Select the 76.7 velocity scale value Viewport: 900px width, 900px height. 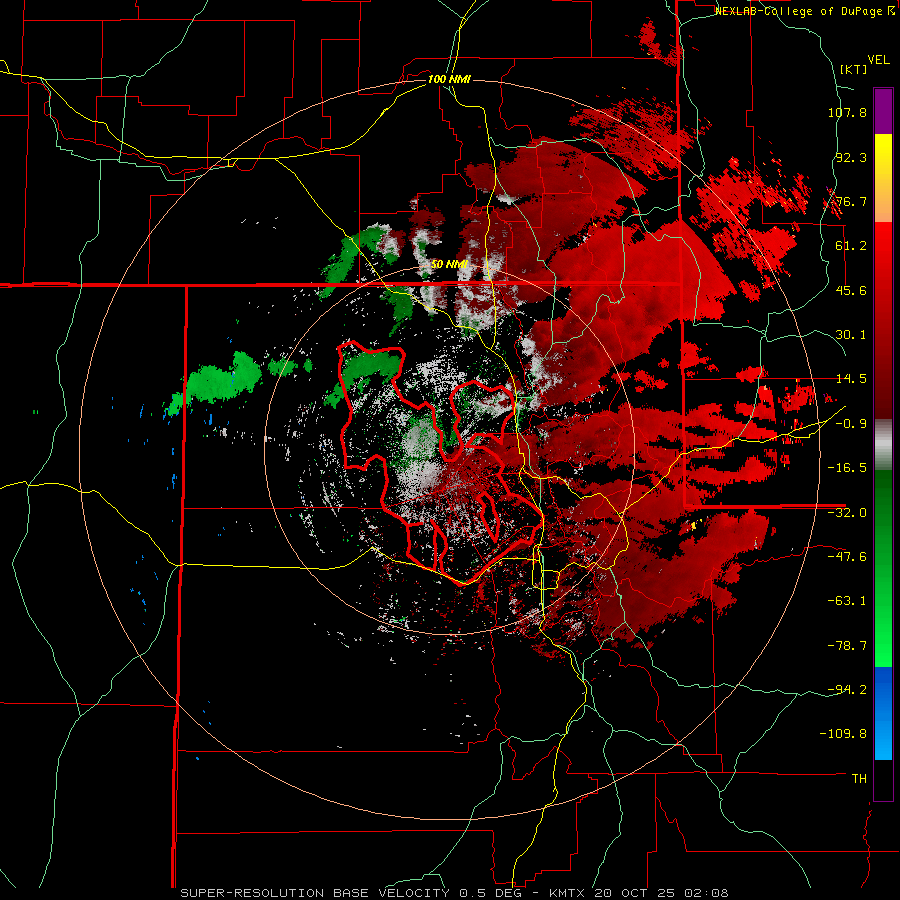(851, 201)
